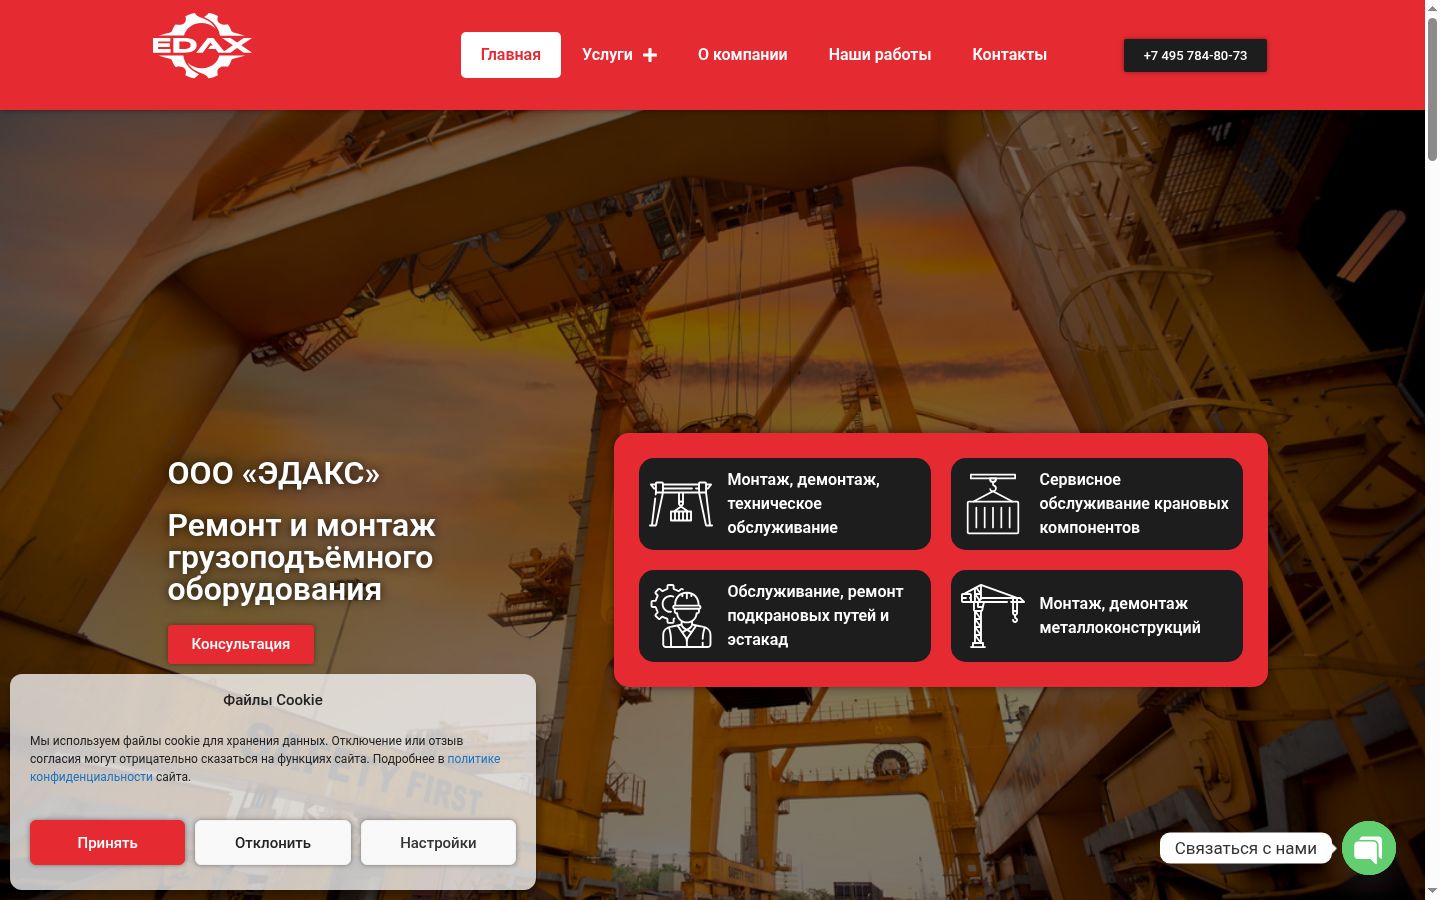Open Монтаж, демонтаж металлоконструкций card
Viewport: 1440px width, 900px height.
tap(1097, 616)
